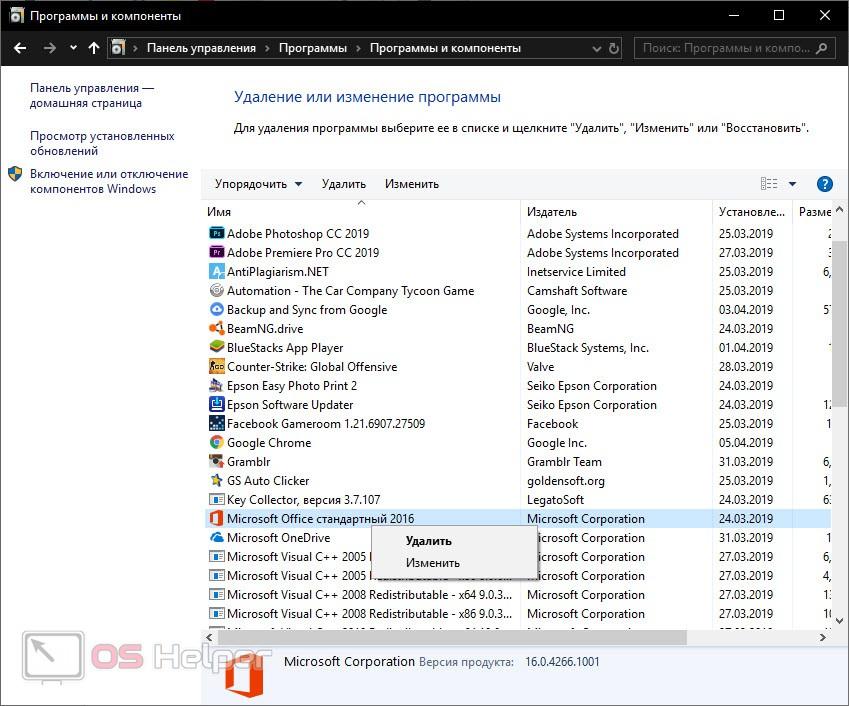Click Удалить in the toolbar
Screen dimensions: 849x706
343,184
